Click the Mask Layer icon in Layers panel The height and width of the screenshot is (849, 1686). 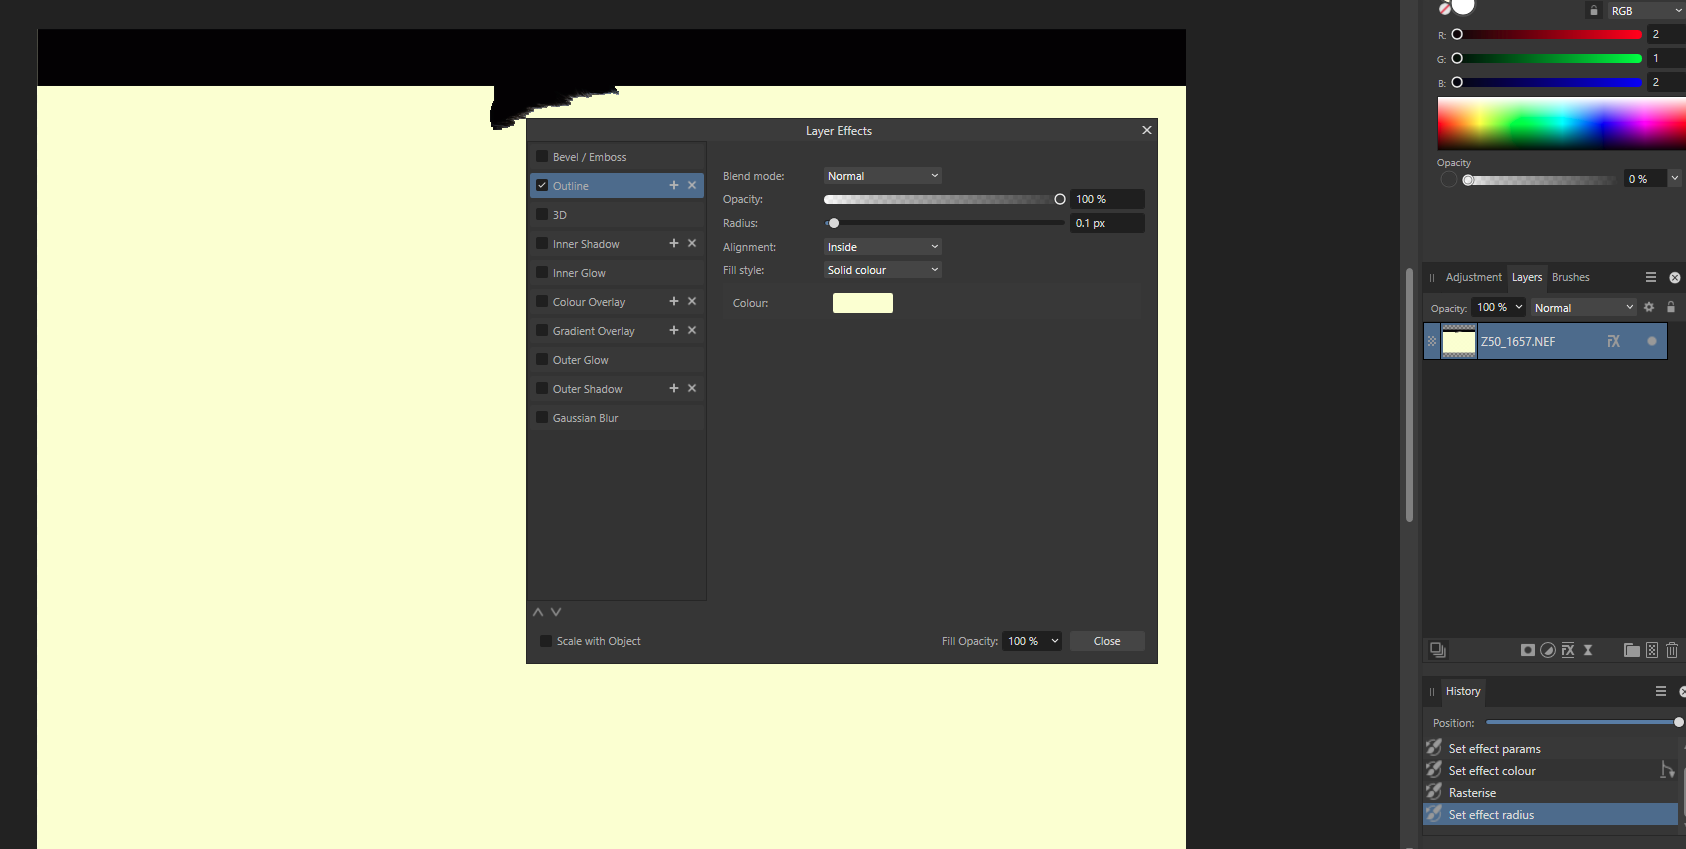pyautogui.click(x=1528, y=650)
